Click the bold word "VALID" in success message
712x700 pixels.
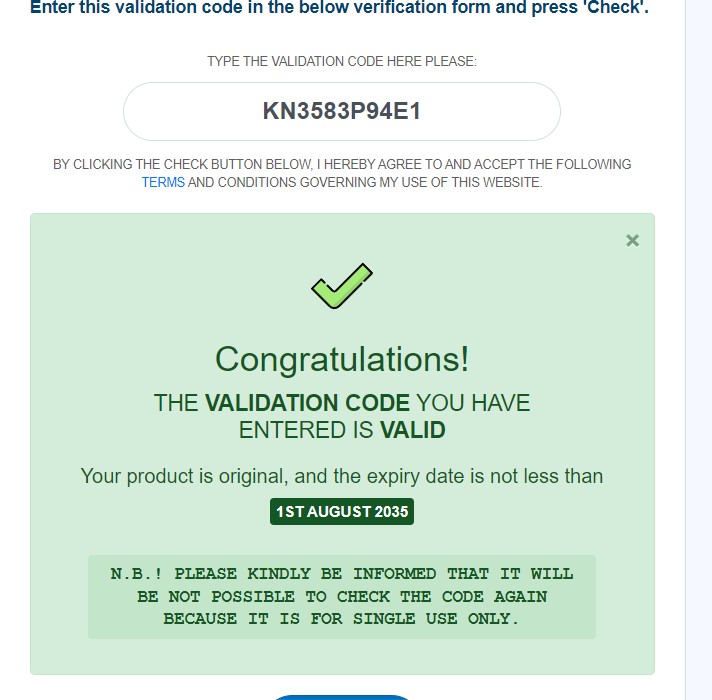pyautogui.click(x=412, y=430)
